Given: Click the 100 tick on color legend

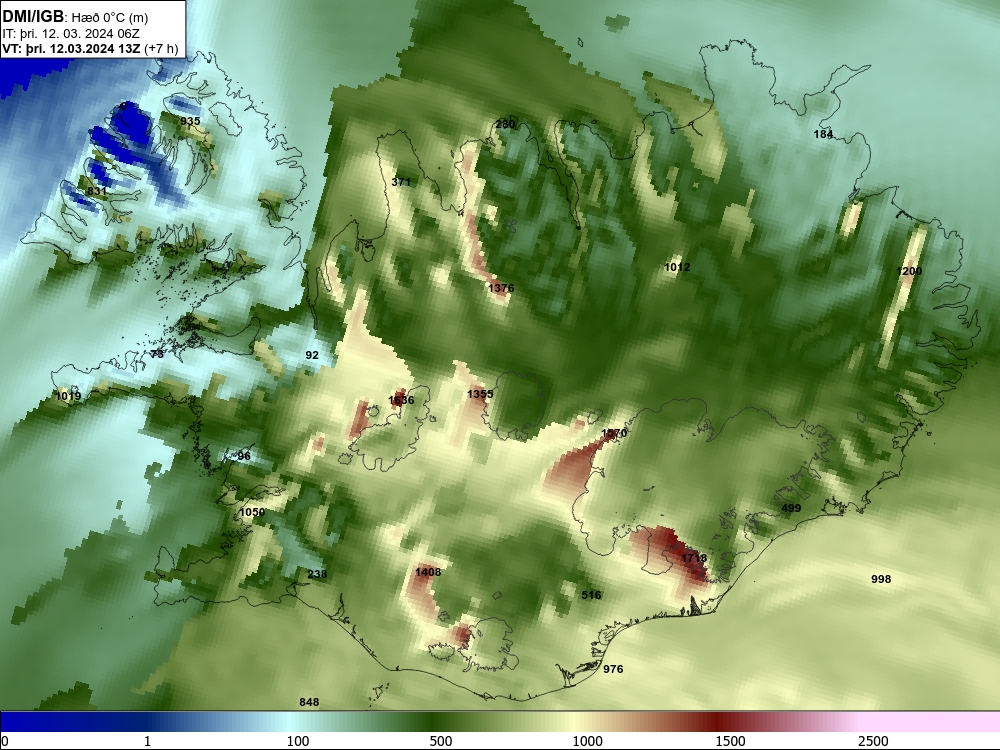Looking at the screenshot, I should pos(298,741).
